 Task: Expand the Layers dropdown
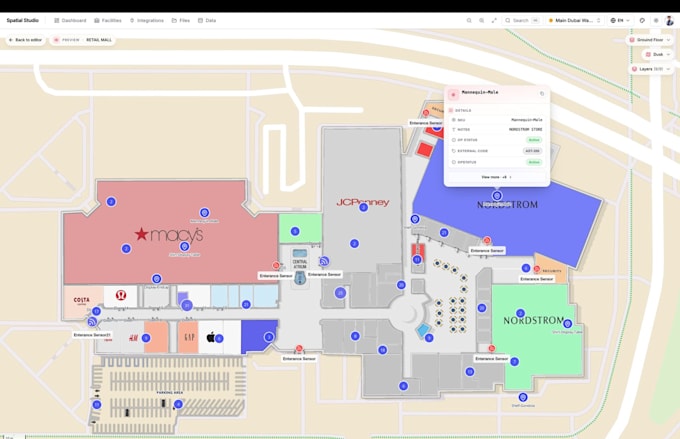[651, 69]
